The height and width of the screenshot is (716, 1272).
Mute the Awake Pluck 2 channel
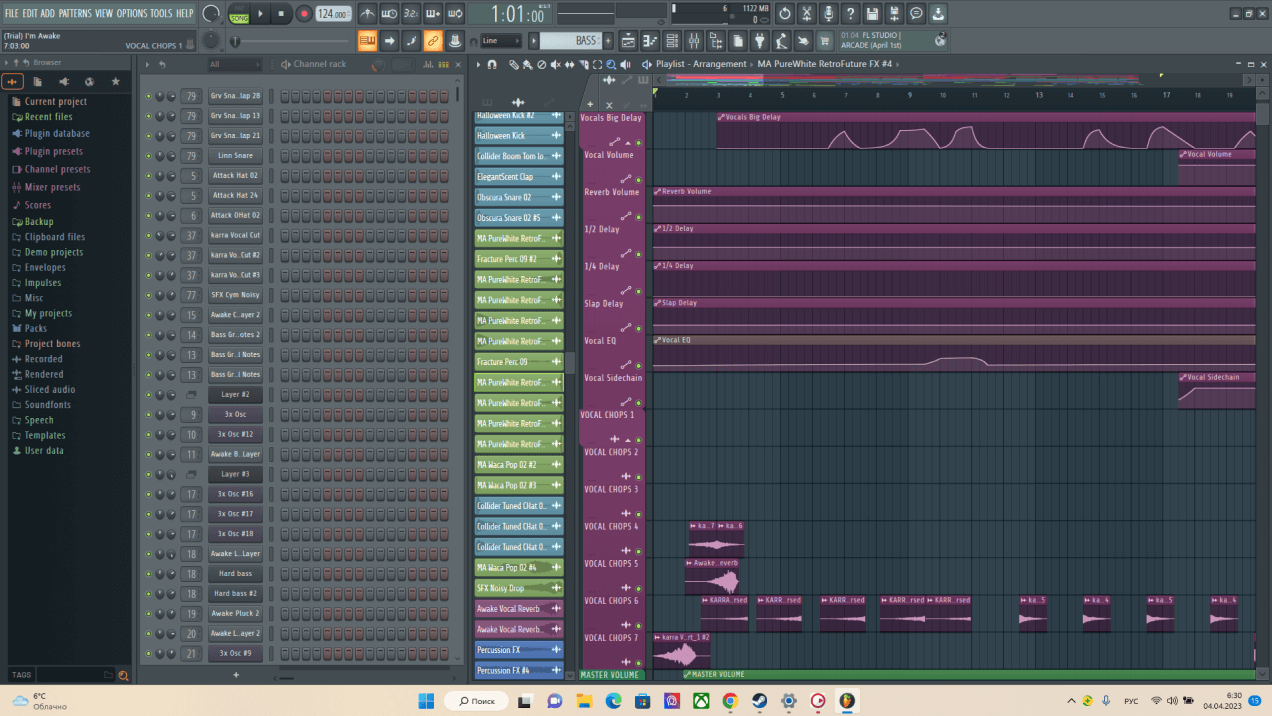click(149, 614)
